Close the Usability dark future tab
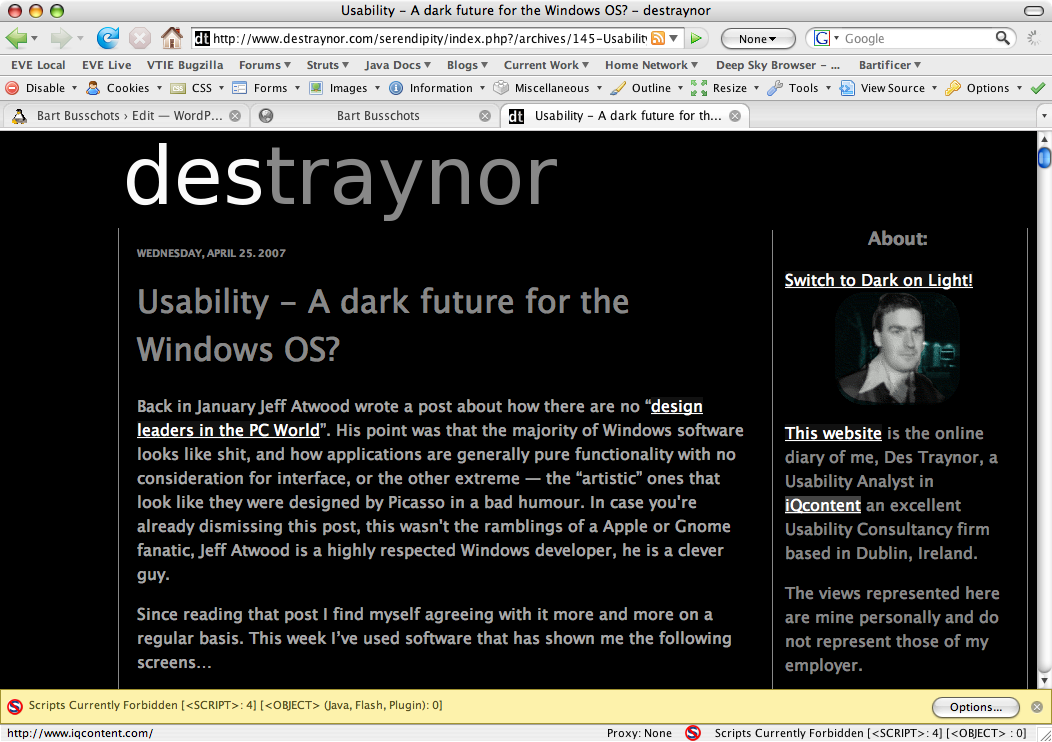Image resolution: width=1052 pixels, height=742 pixels. pyautogui.click(x=735, y=115)
